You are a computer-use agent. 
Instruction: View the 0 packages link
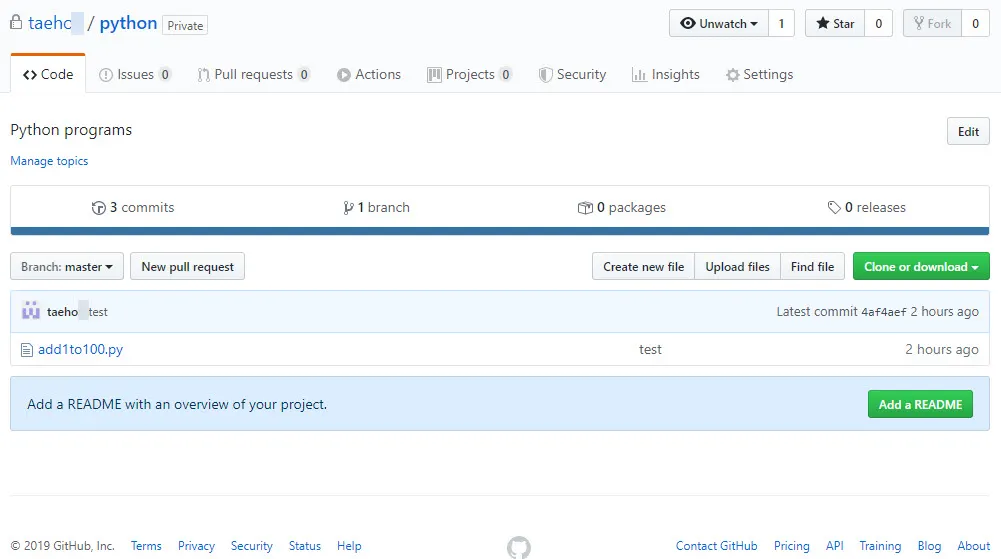pos(622,207)
